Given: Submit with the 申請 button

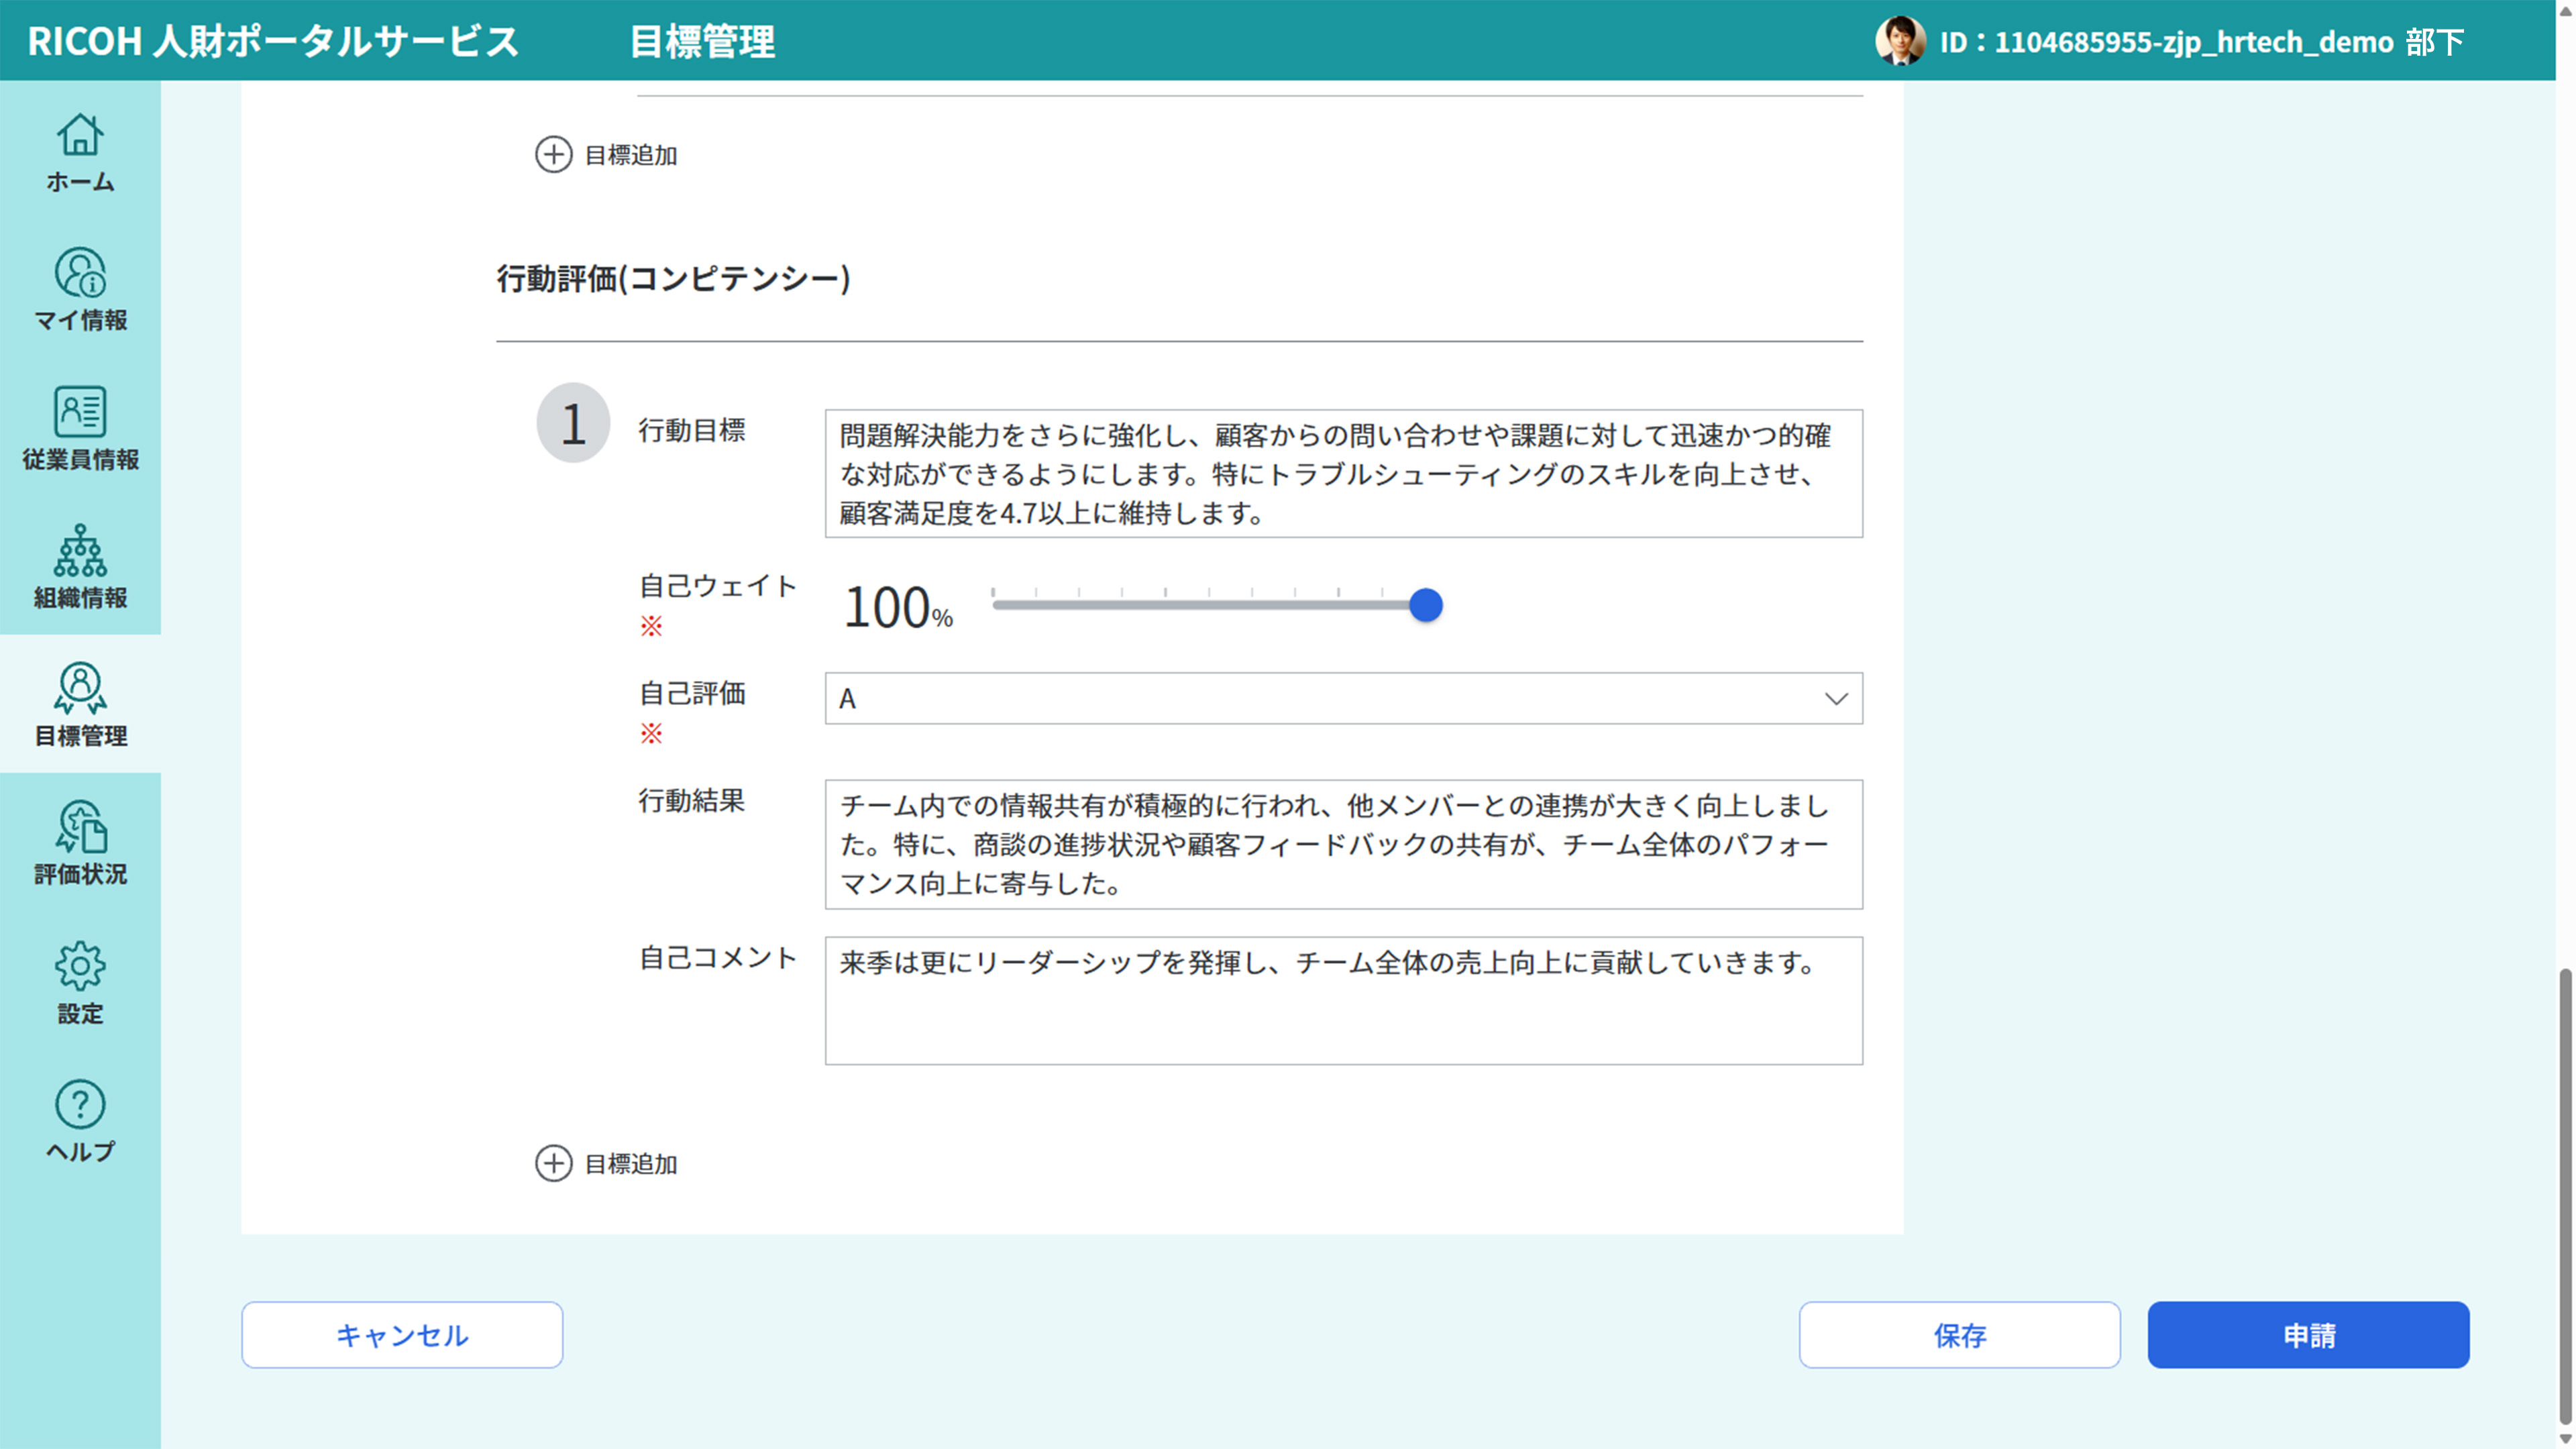Looking at the screenshot, I should coord(2307,1334).
